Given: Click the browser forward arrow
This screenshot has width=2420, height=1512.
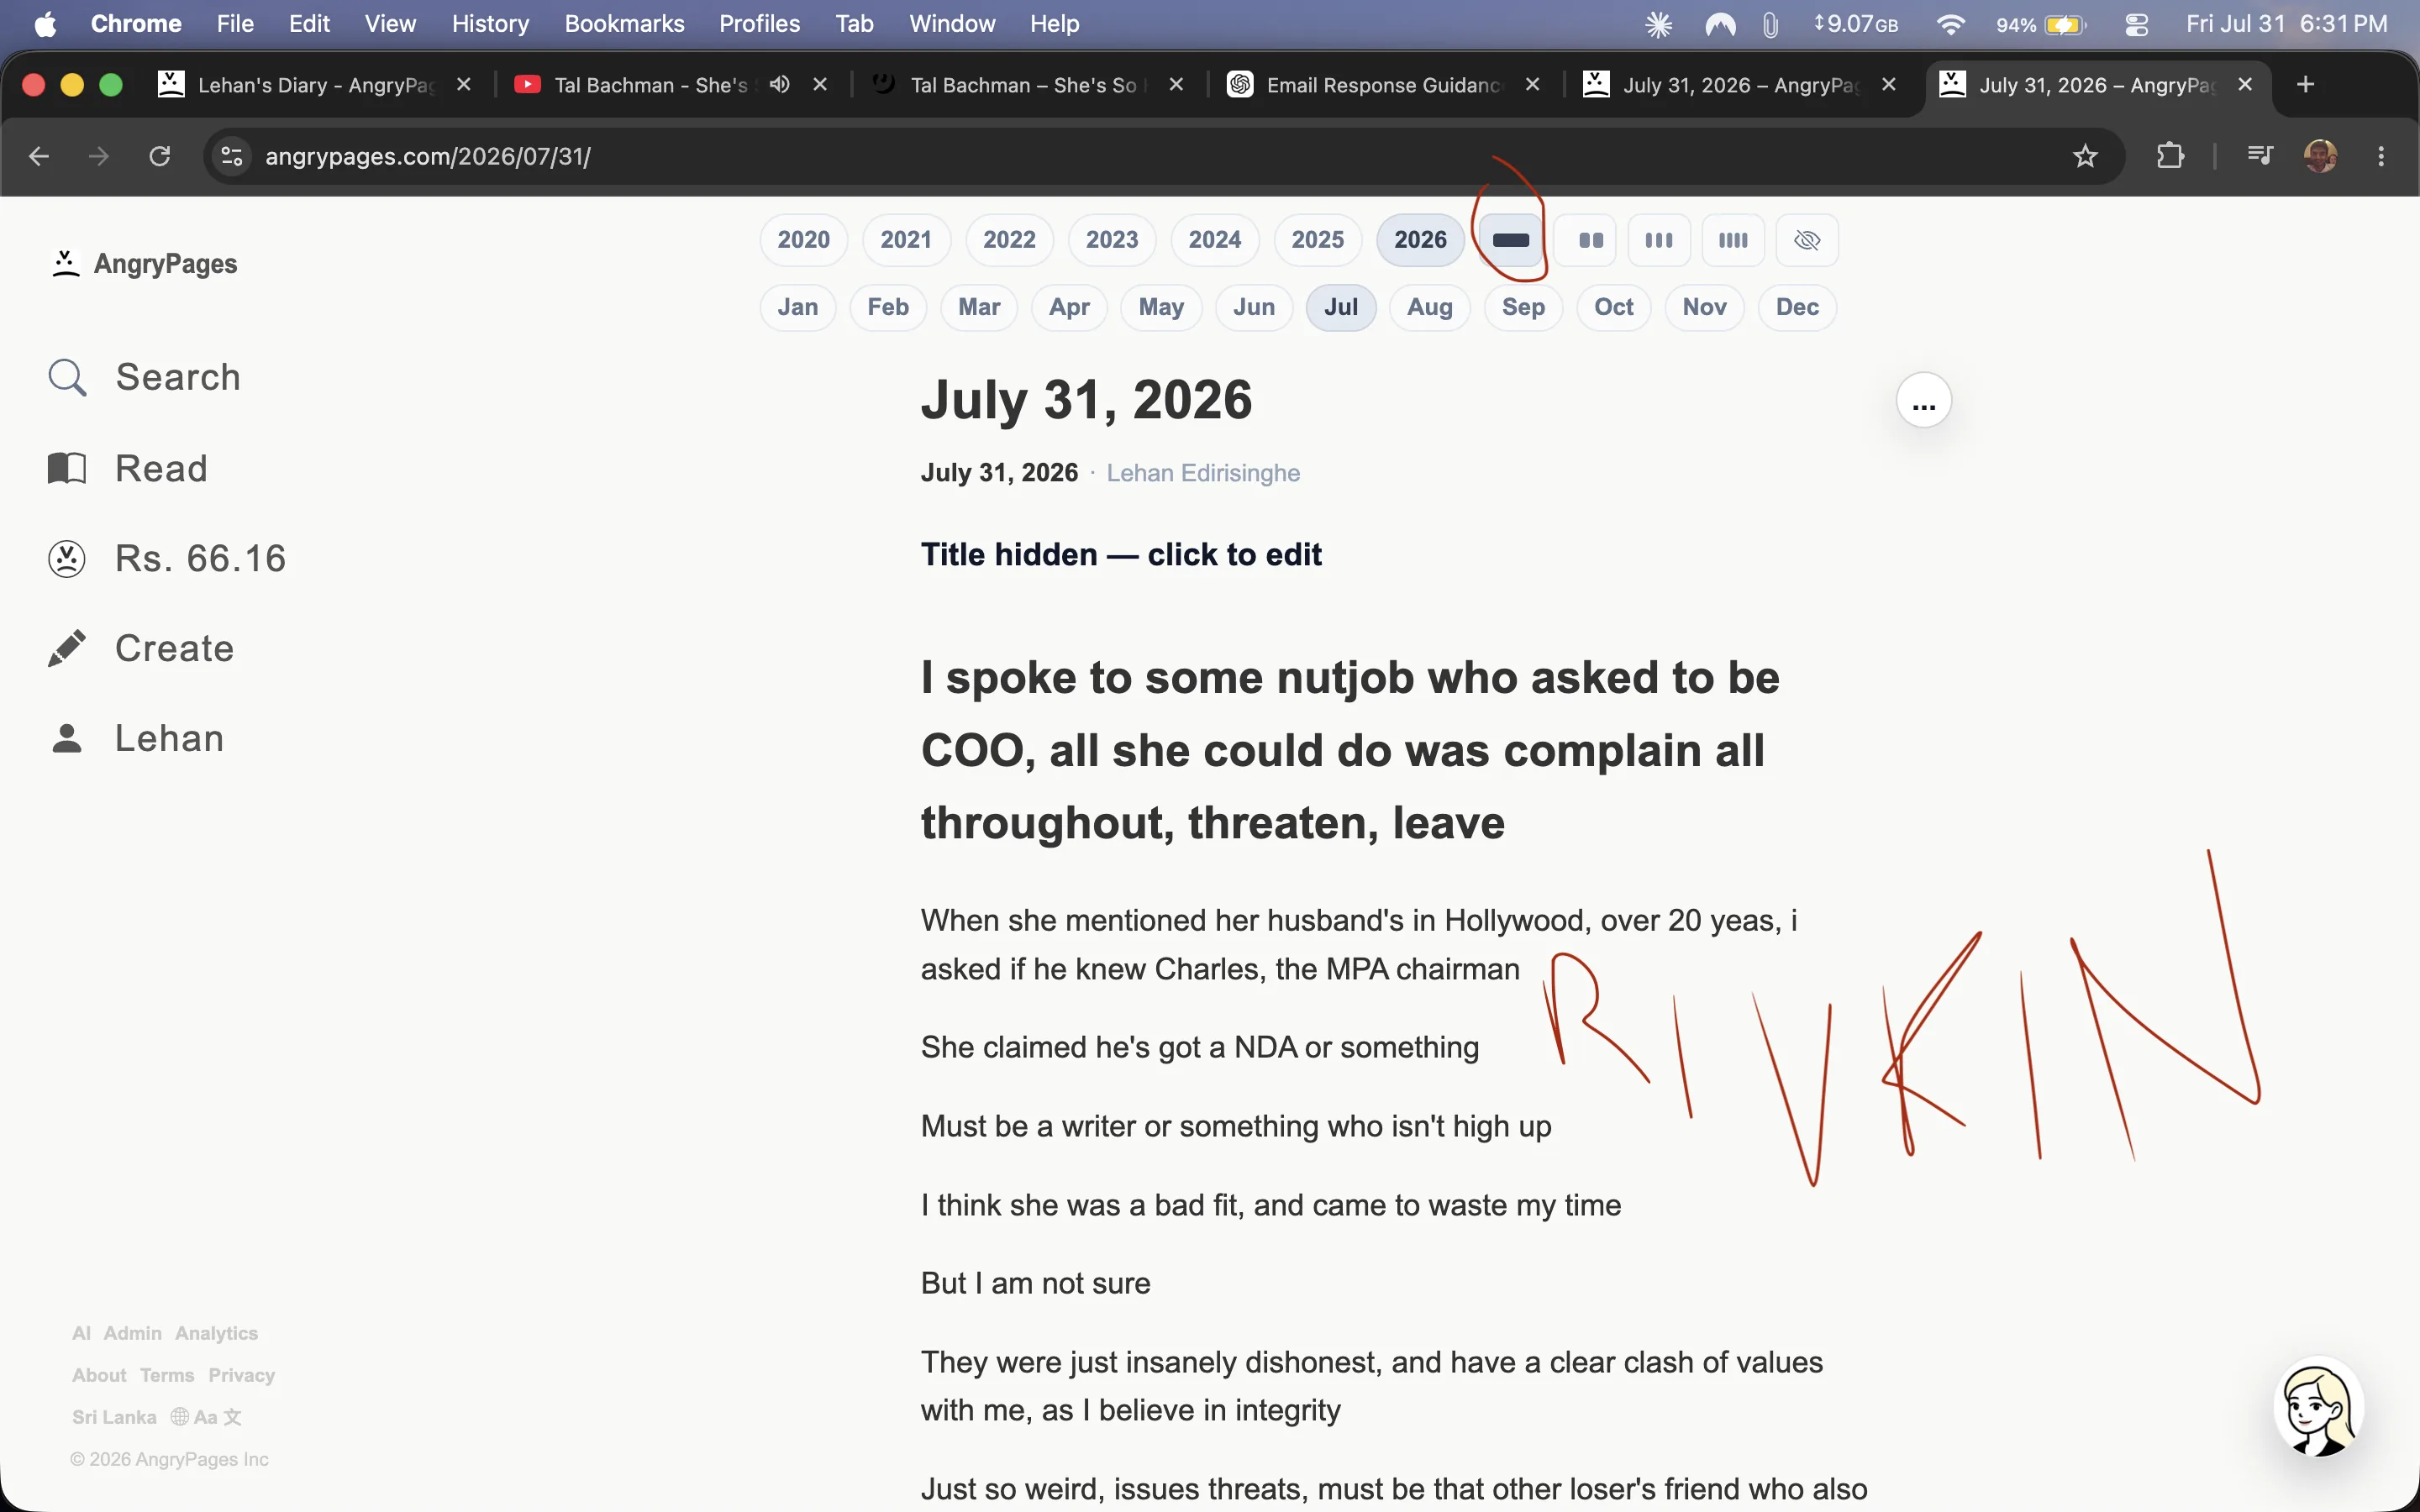Looking at the screenshot, I should tap(98, 156).
